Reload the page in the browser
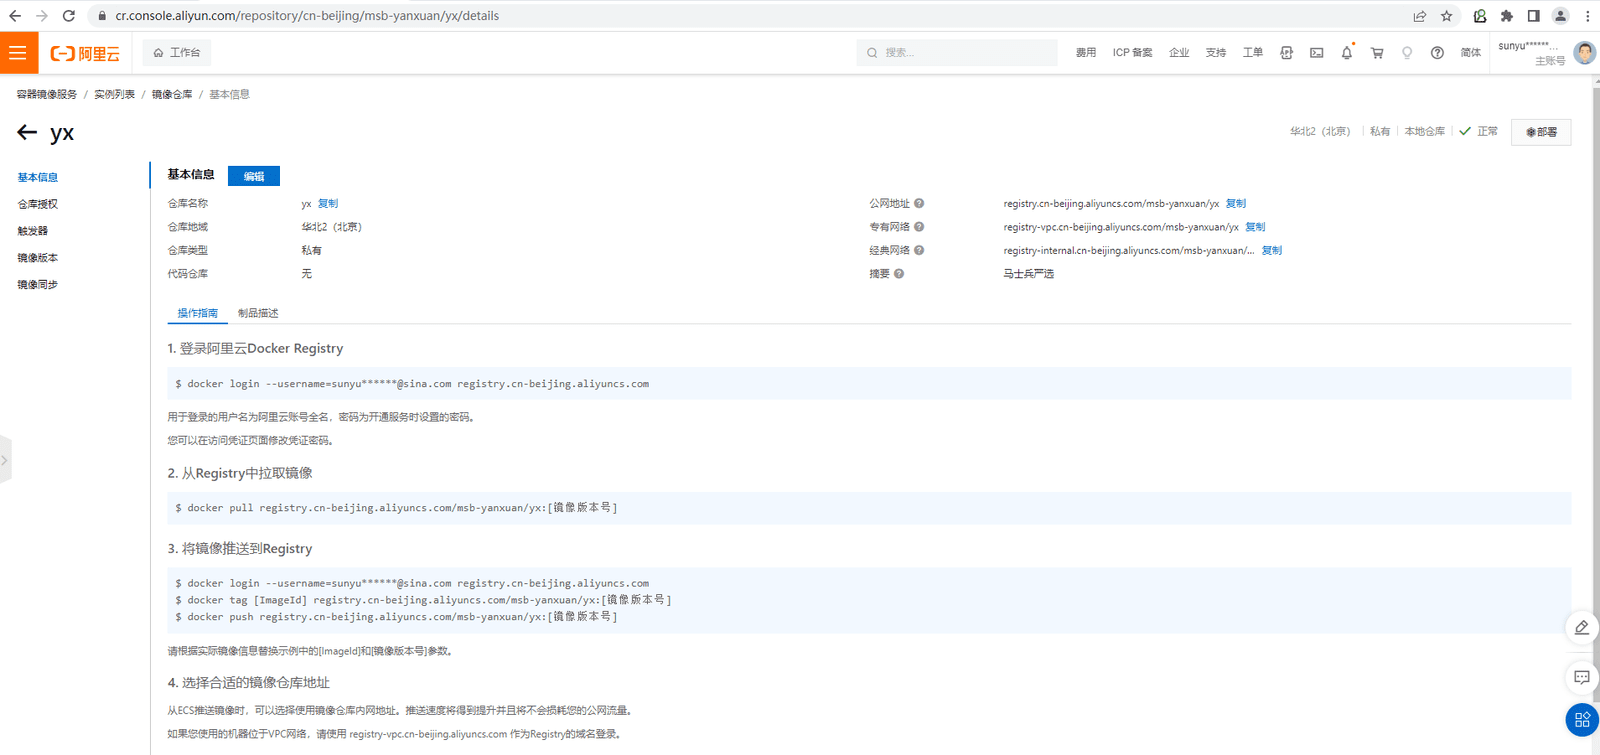Viewport: 1600px width, 755px height. 69,16
